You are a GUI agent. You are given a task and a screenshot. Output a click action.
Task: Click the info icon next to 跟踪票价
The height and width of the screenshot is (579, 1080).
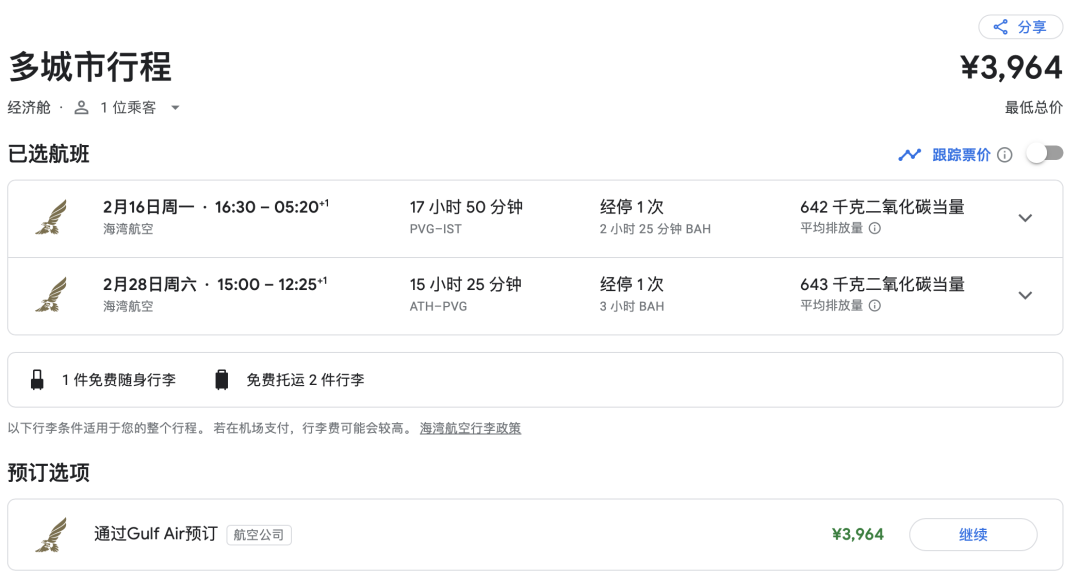tap(1005, 155)
